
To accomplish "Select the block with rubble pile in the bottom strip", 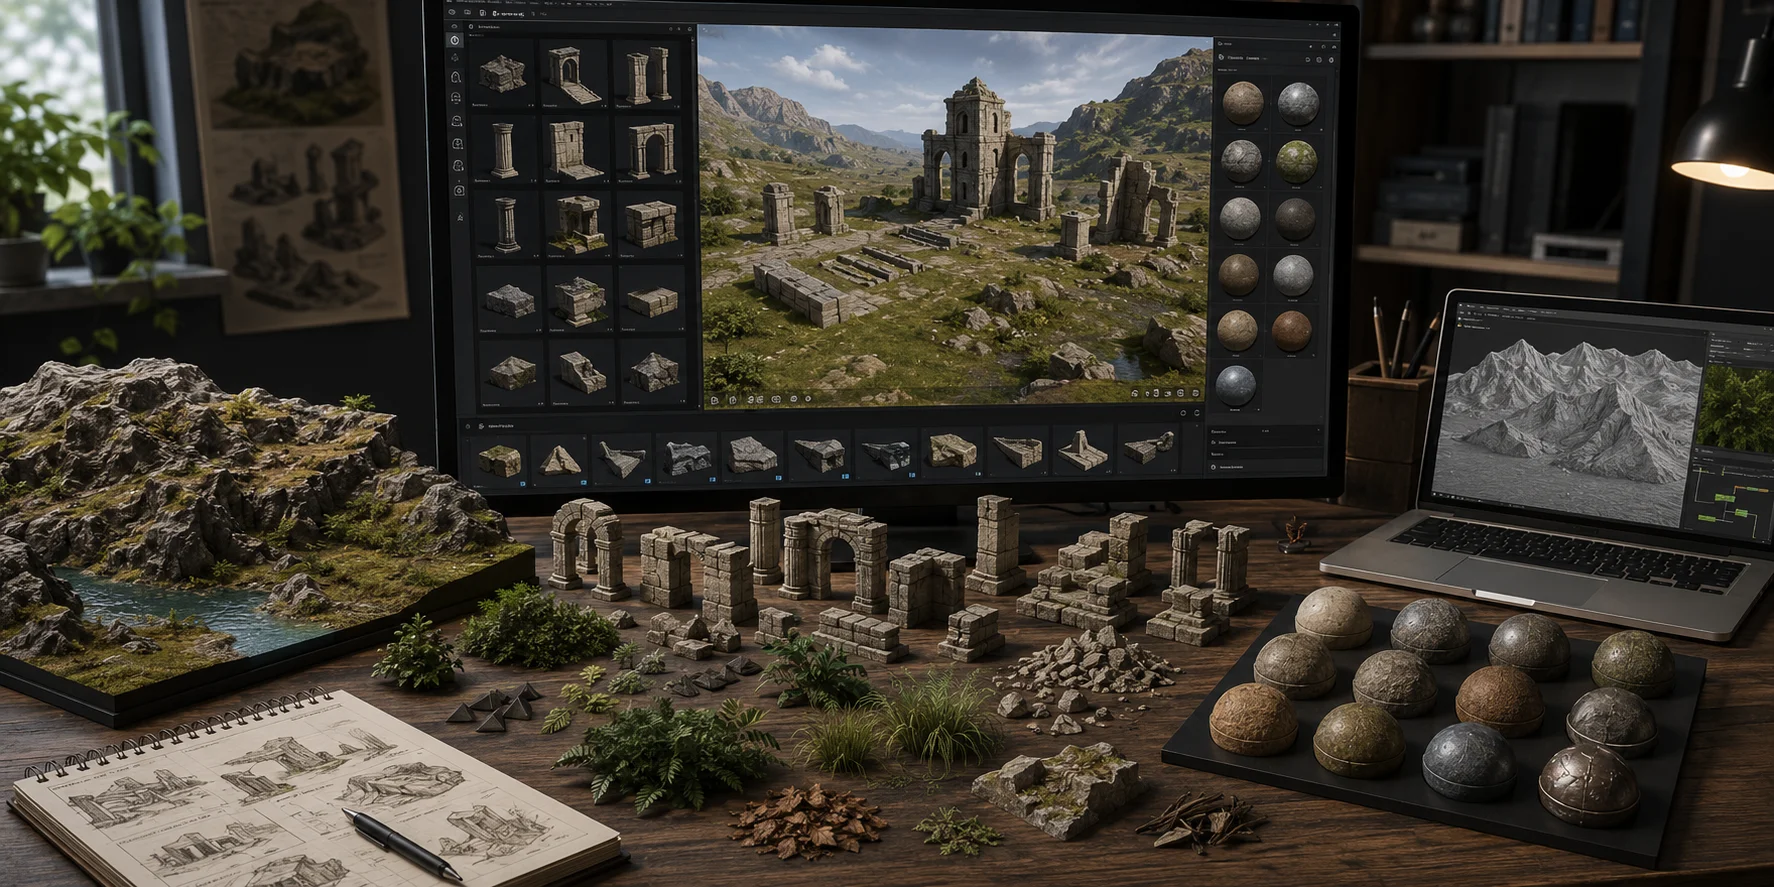I will 1148,447.
